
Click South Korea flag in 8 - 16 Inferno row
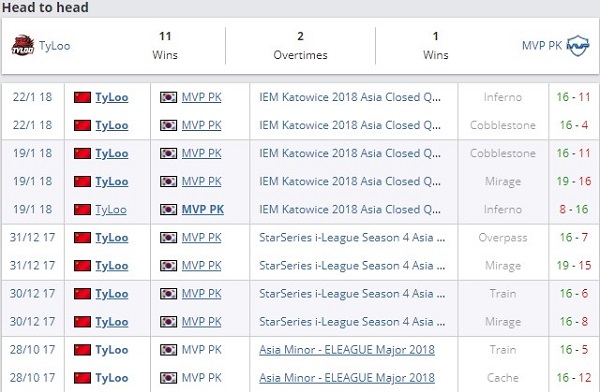point(168,209)
